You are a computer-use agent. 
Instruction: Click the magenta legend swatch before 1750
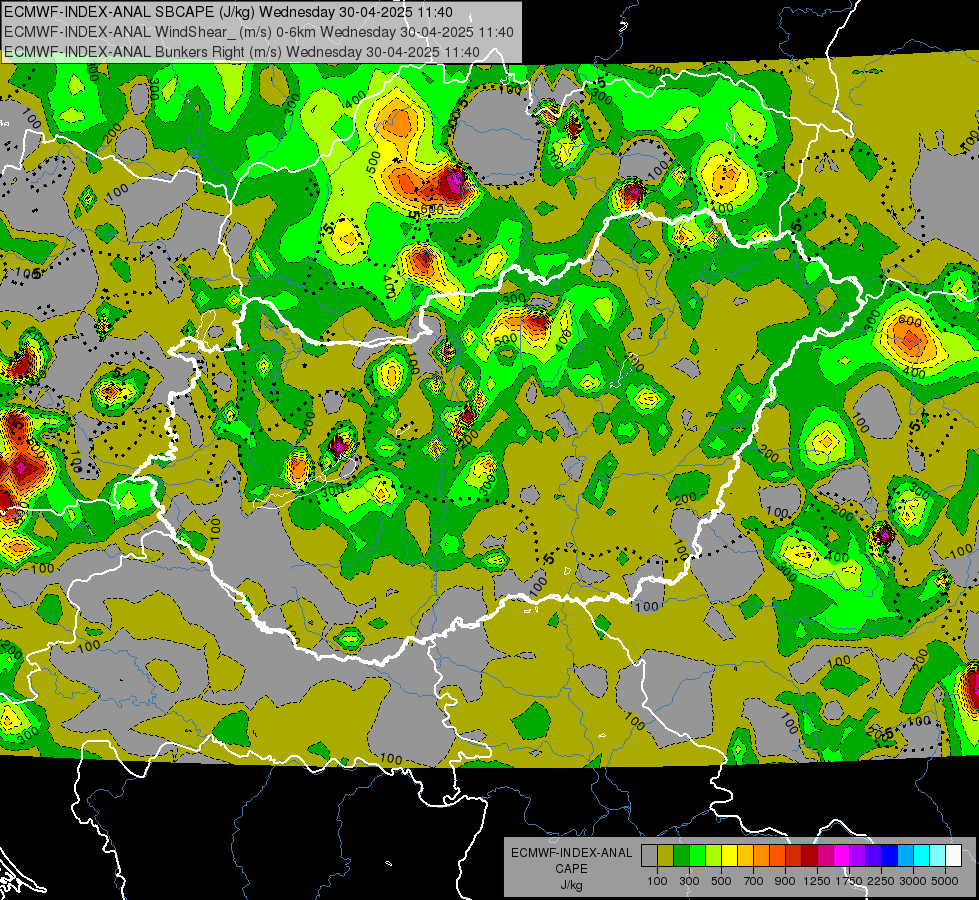click(x=842, y=856)
